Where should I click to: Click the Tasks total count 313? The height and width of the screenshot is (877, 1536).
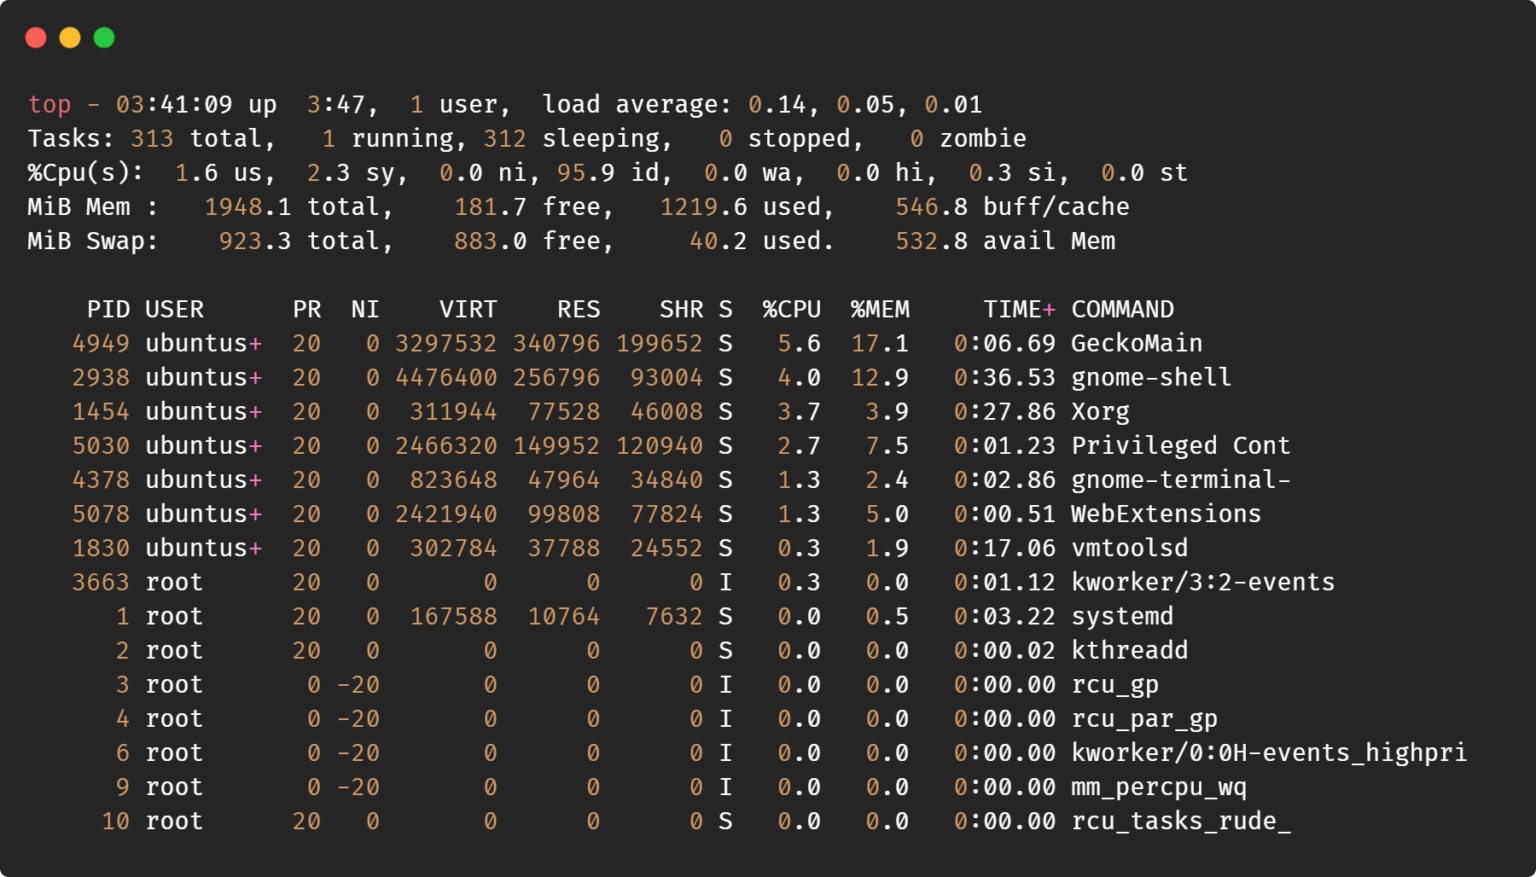152,138
